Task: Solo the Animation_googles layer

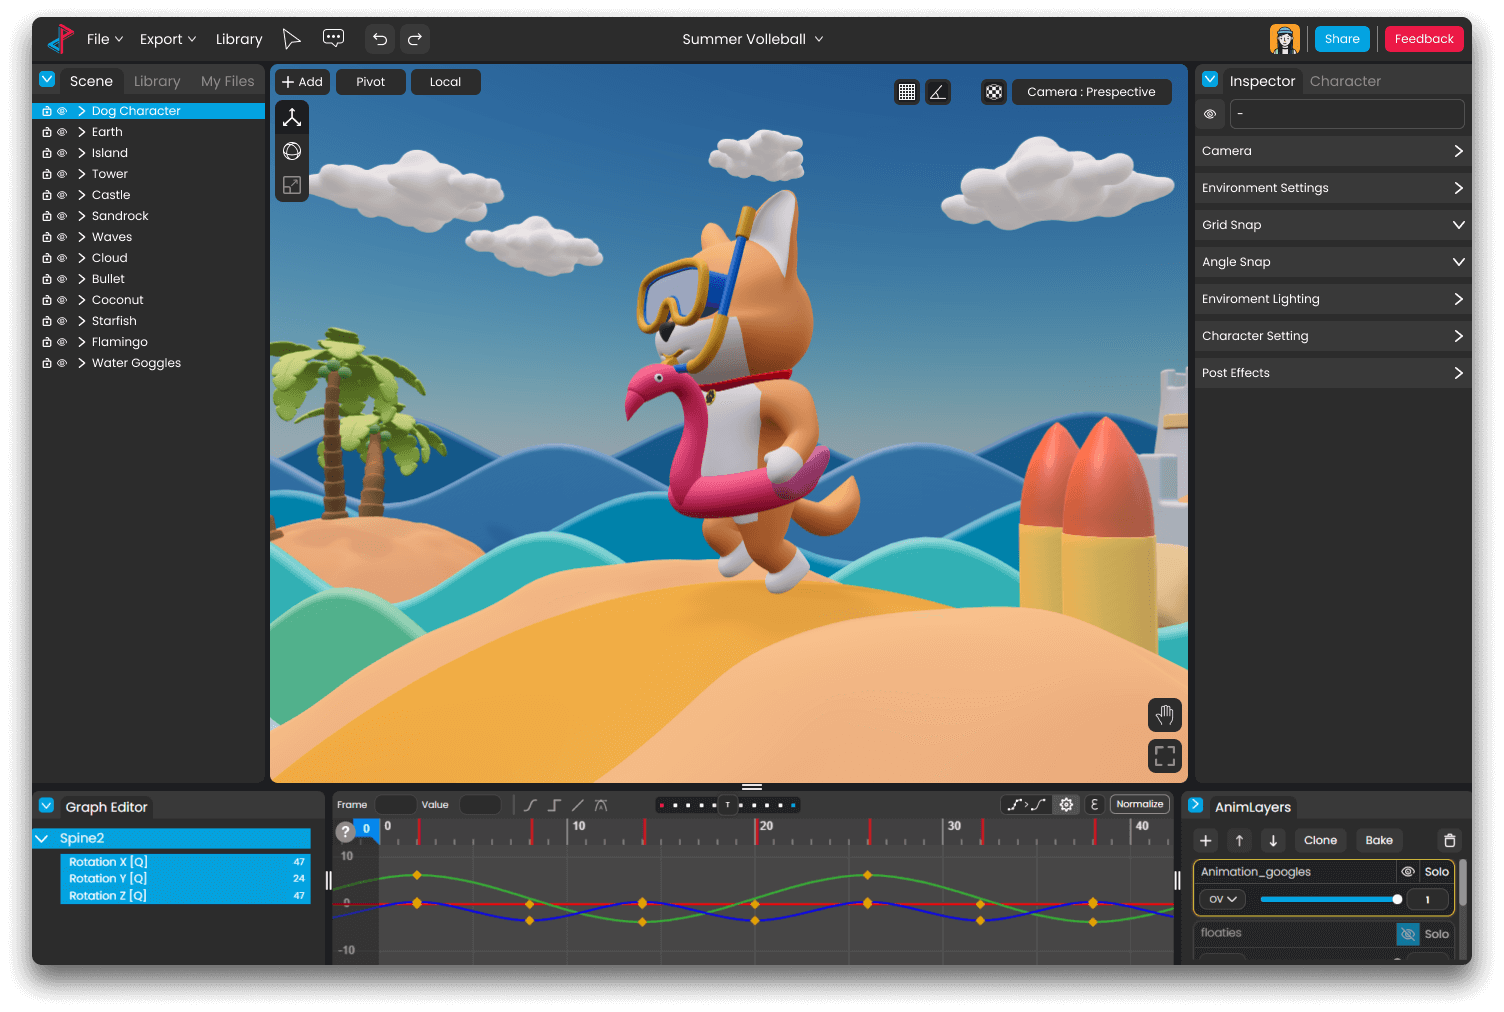Action: (x=1437, y=872)
